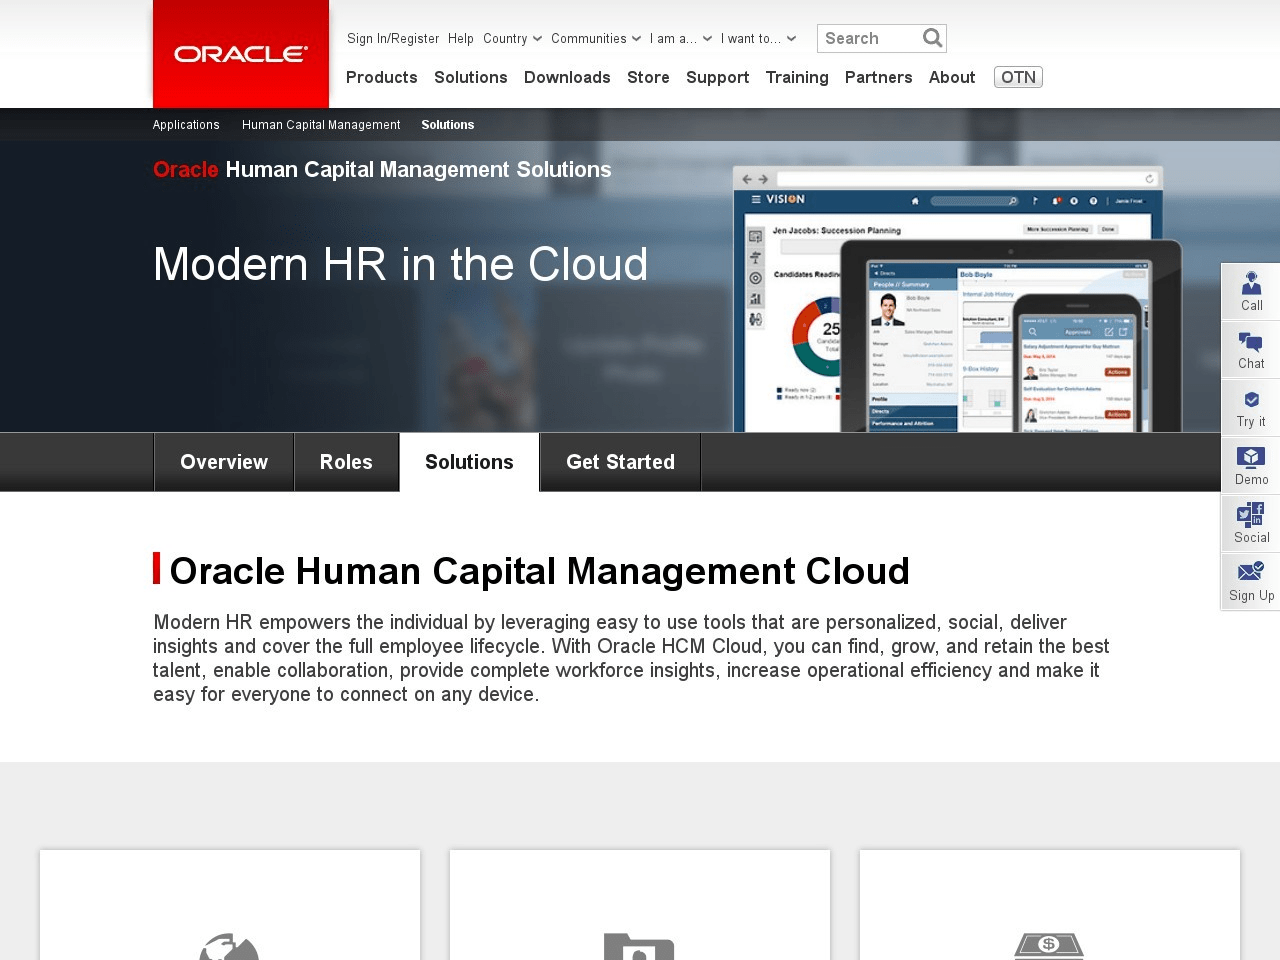
Task: Open the Products menu
Action: (381, 77)
